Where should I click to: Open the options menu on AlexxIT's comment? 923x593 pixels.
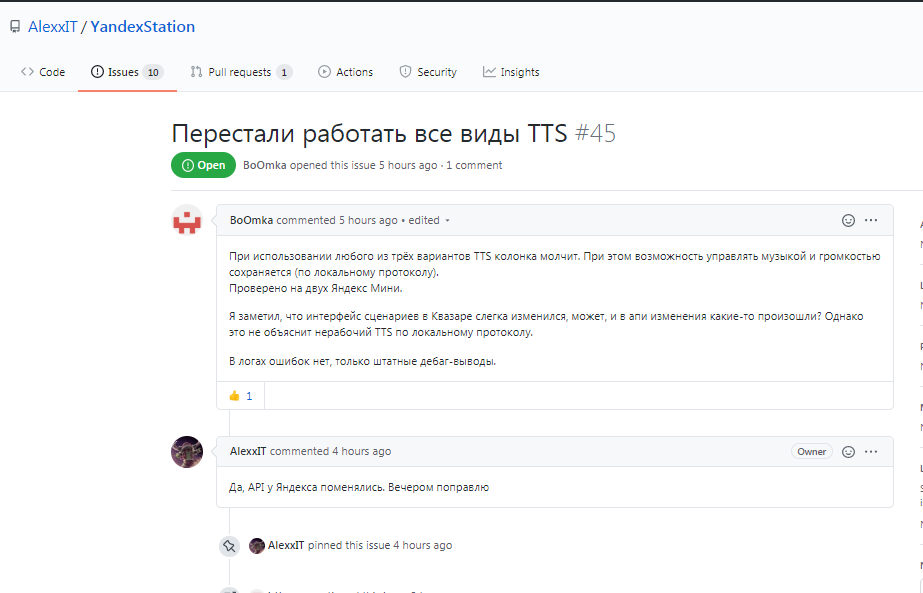871,452
